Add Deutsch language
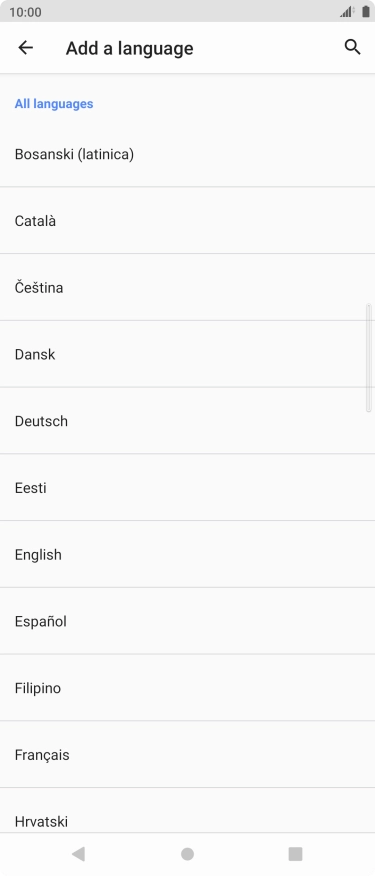 click(187, 421)
